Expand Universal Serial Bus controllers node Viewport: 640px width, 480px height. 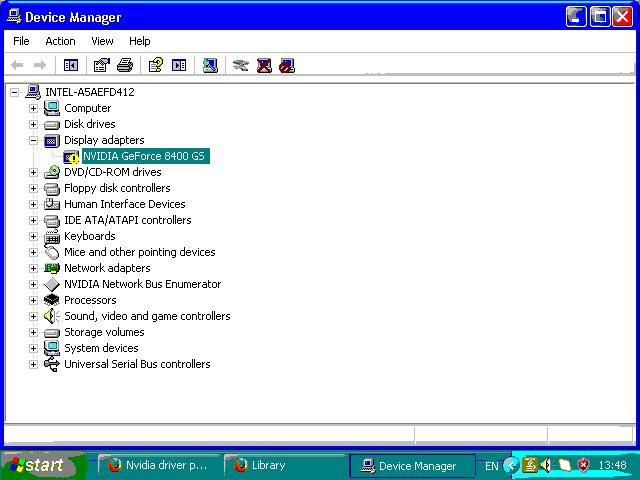point(33,364)
